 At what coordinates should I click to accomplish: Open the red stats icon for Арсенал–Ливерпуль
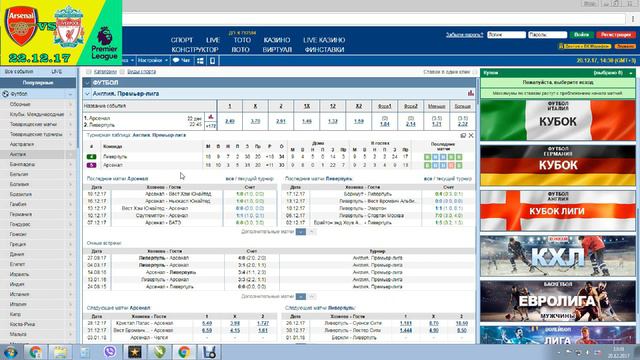point(211,117)
